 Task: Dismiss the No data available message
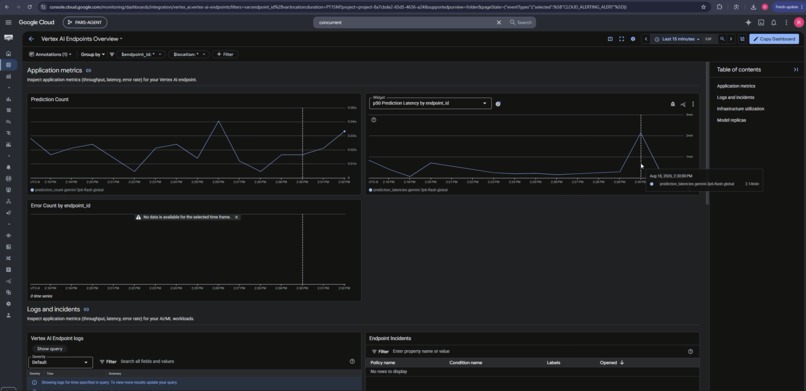tap(236, 217)
